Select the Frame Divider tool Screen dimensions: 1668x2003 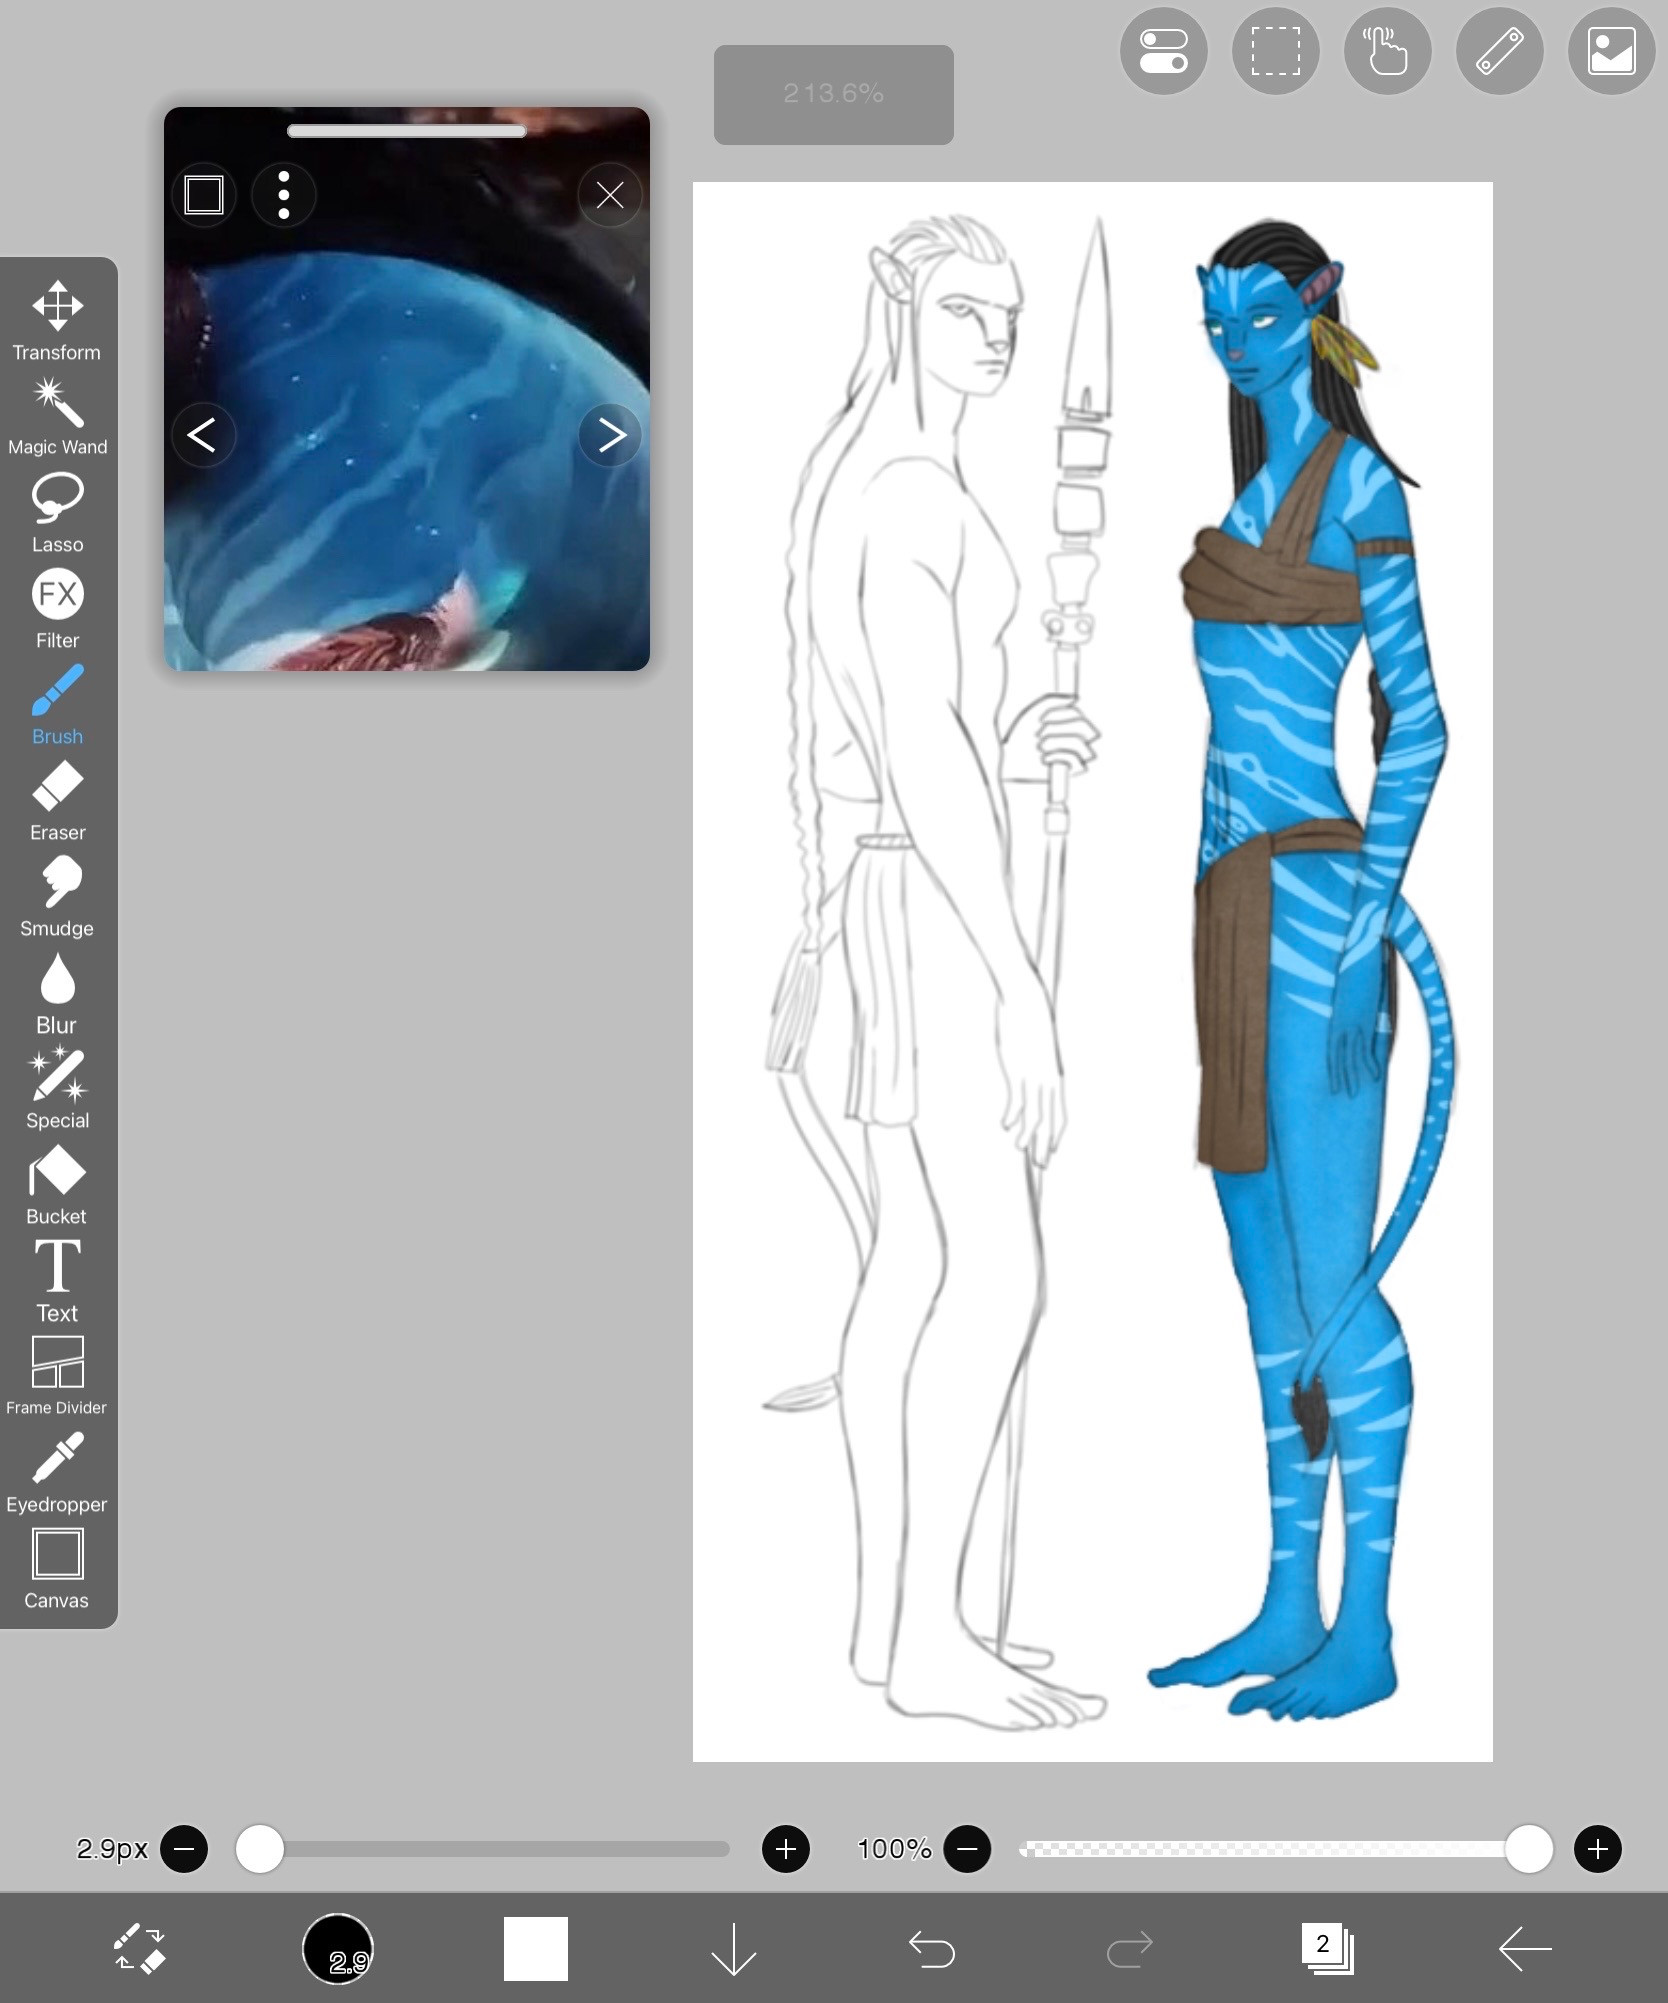tap(57, 1376)
